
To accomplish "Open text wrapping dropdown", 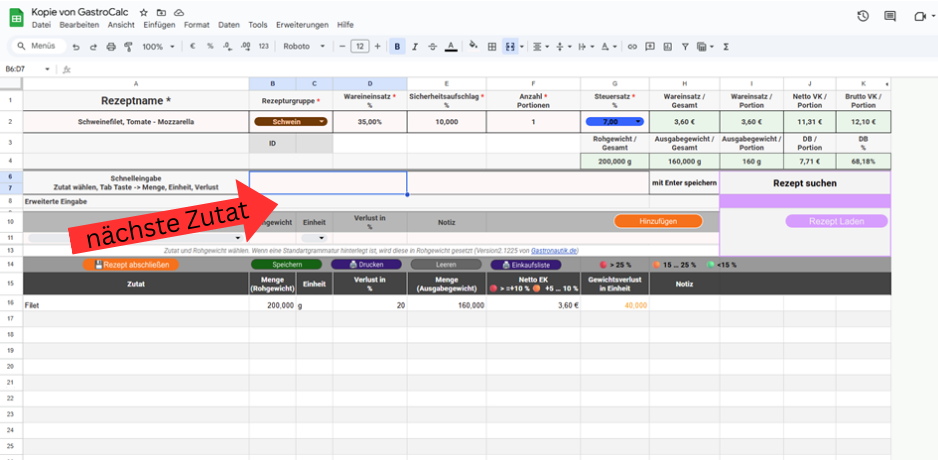I will pos(586,47).
